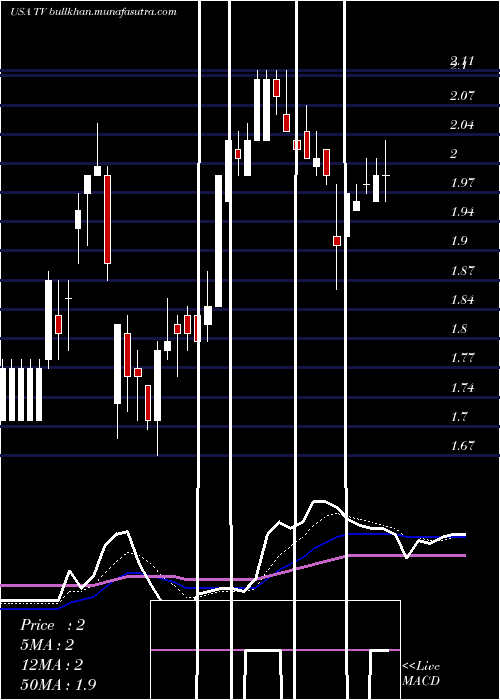Click the 1.87 price axis label

click(x=462, y=271)
